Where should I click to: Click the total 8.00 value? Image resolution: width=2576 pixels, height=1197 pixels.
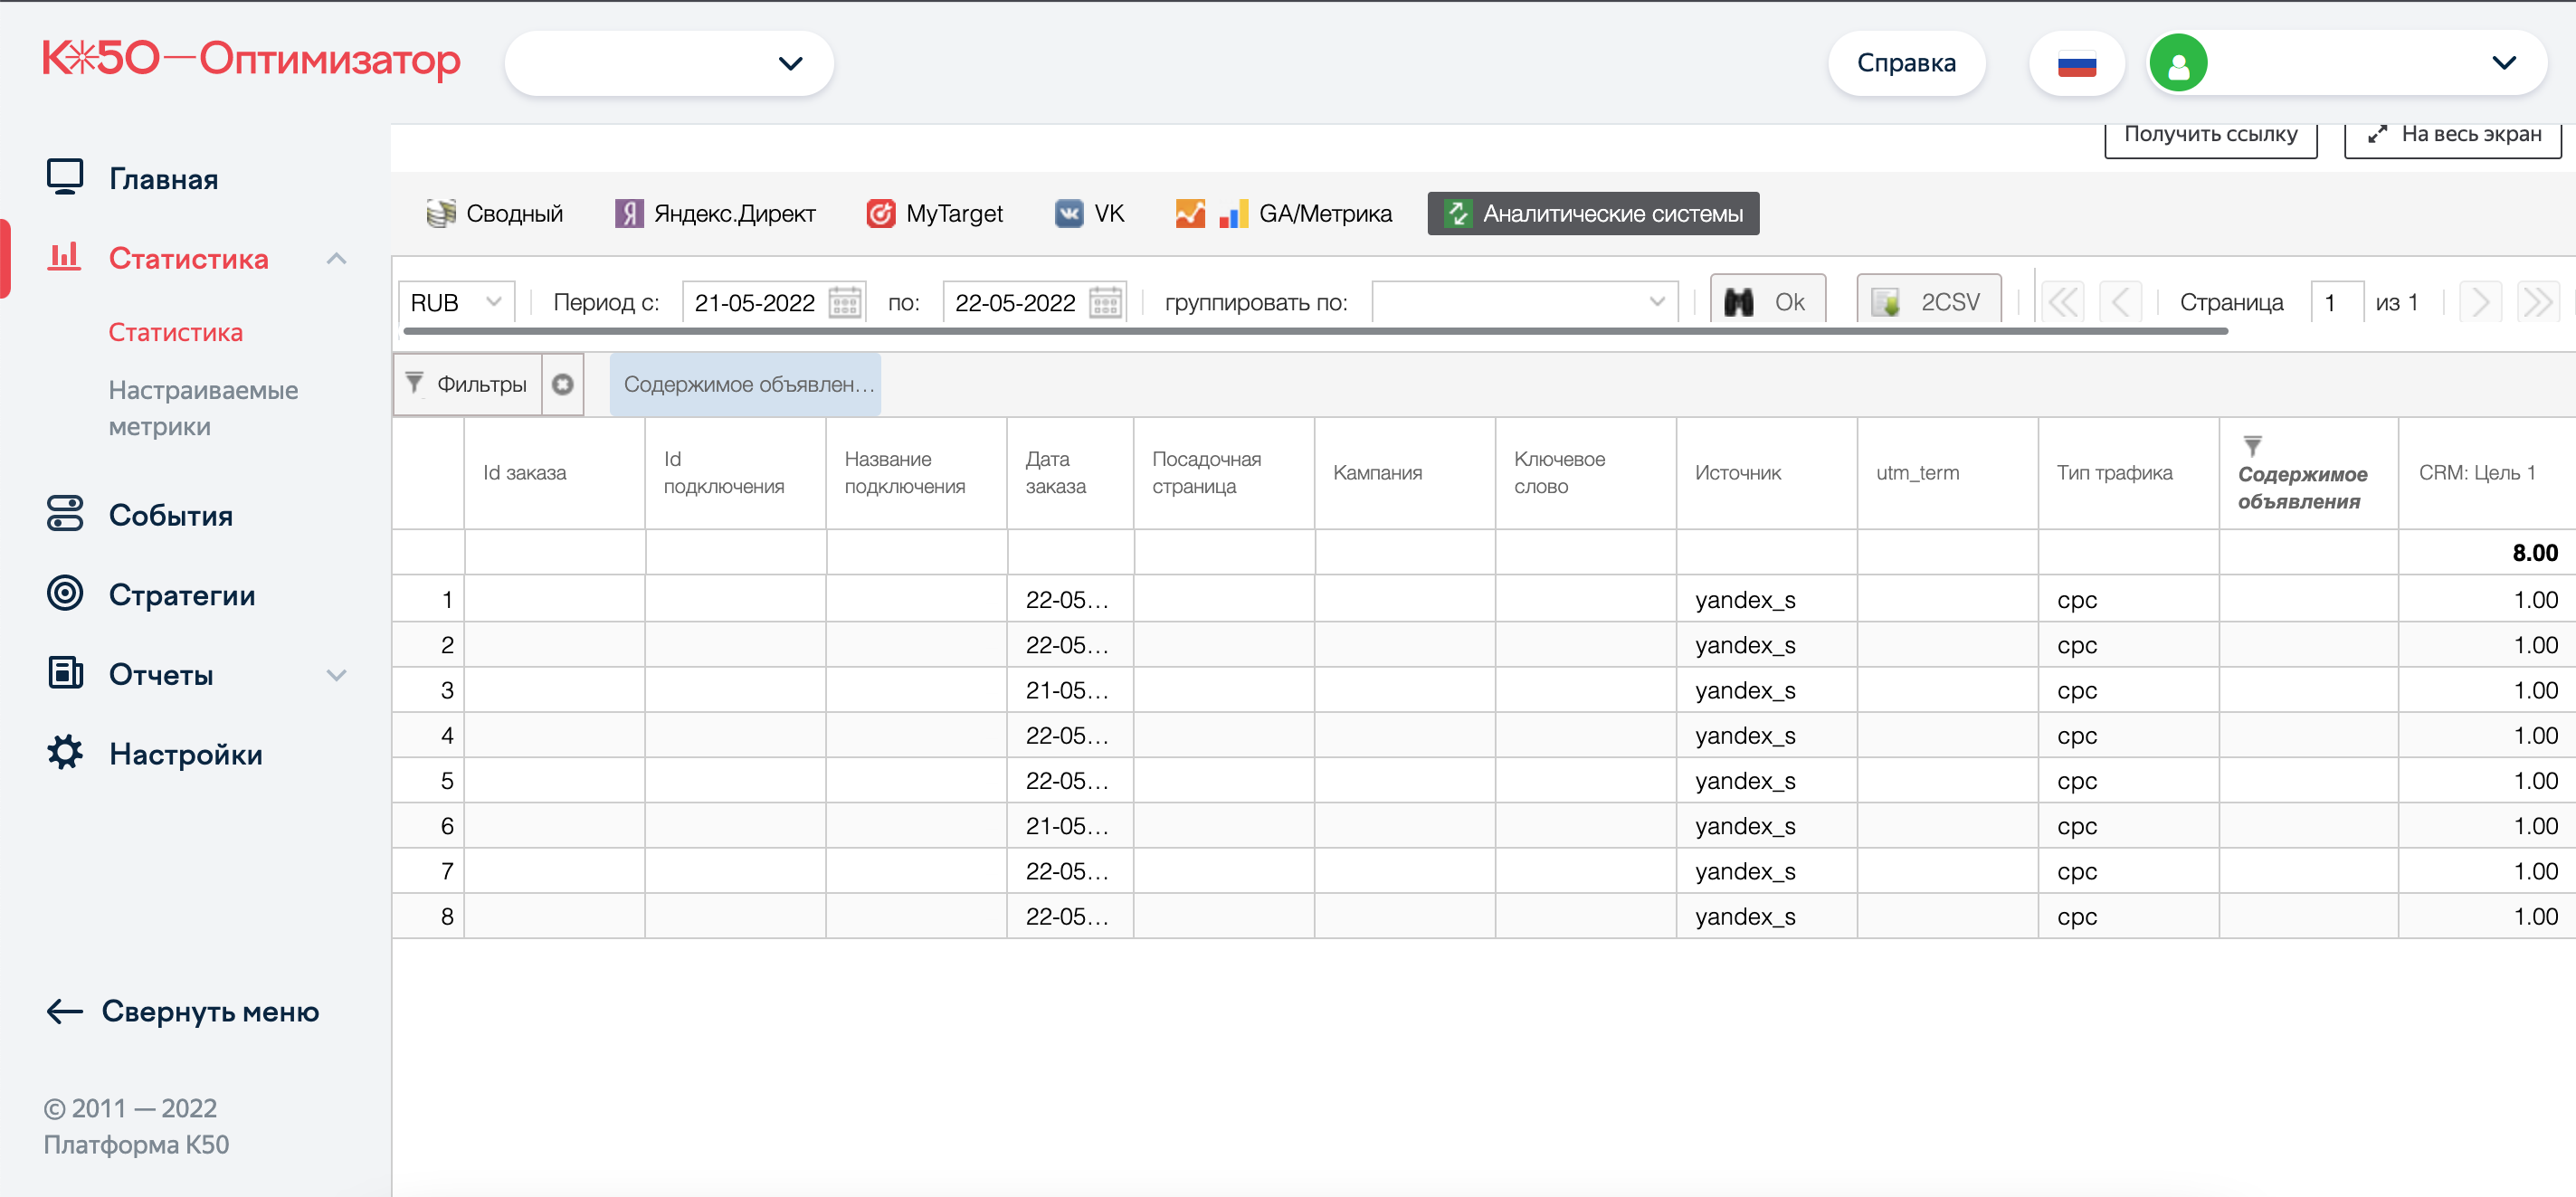2534,553
